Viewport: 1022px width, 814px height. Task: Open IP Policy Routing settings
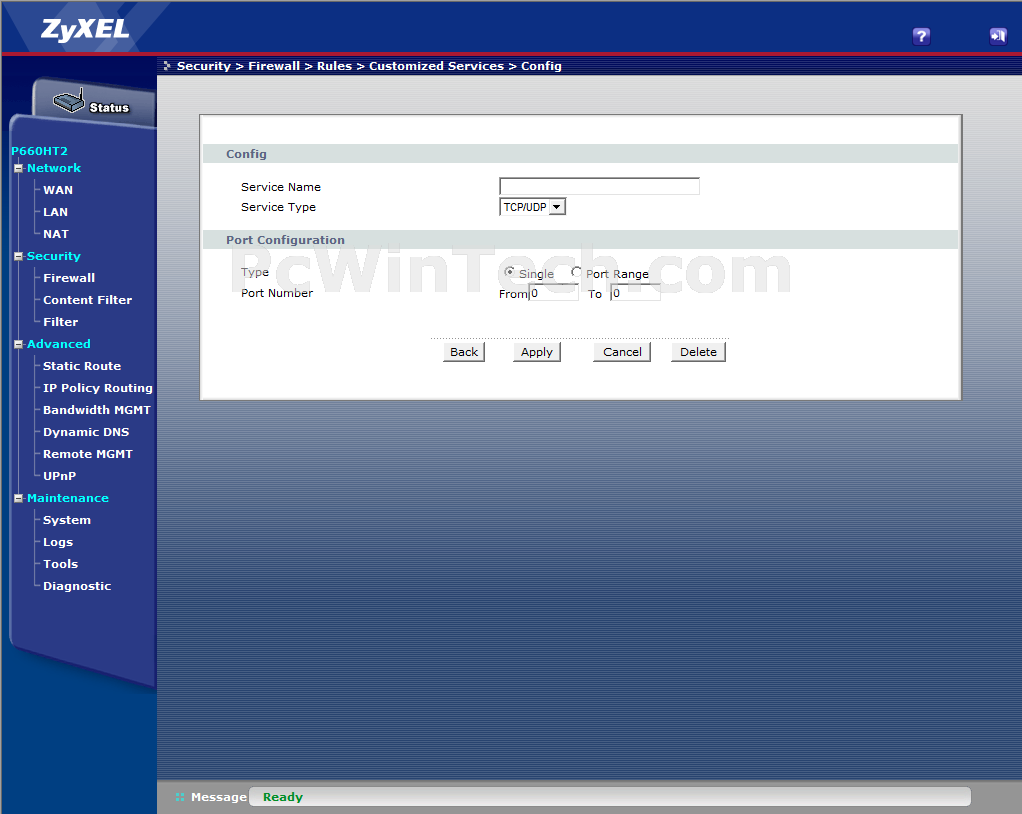click(x=98, y=388)
